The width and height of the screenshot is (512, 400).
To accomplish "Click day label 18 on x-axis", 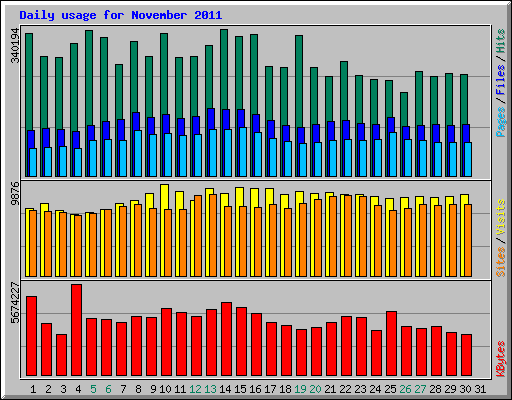I will [285, 389].
